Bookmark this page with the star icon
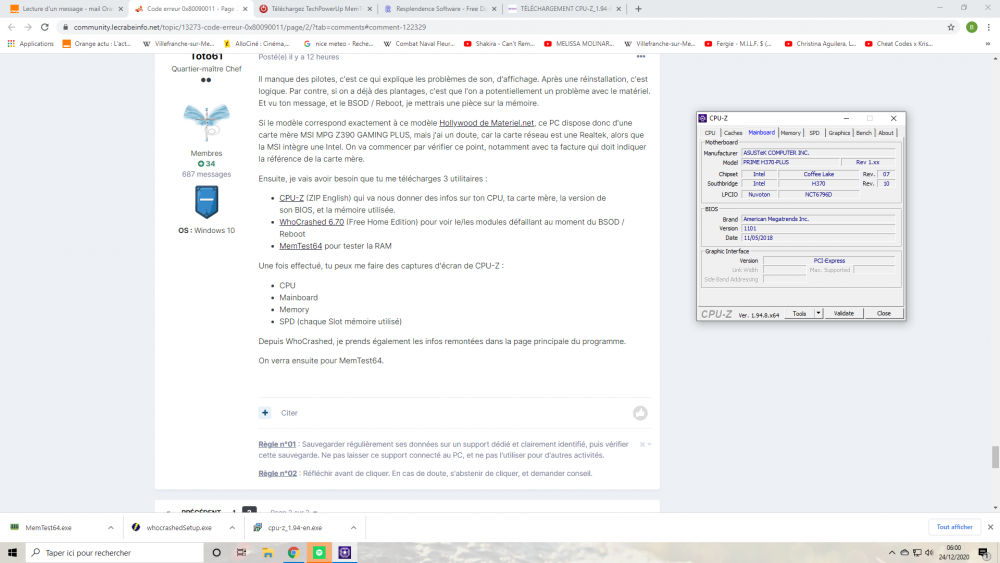 (x=951, y=27)
